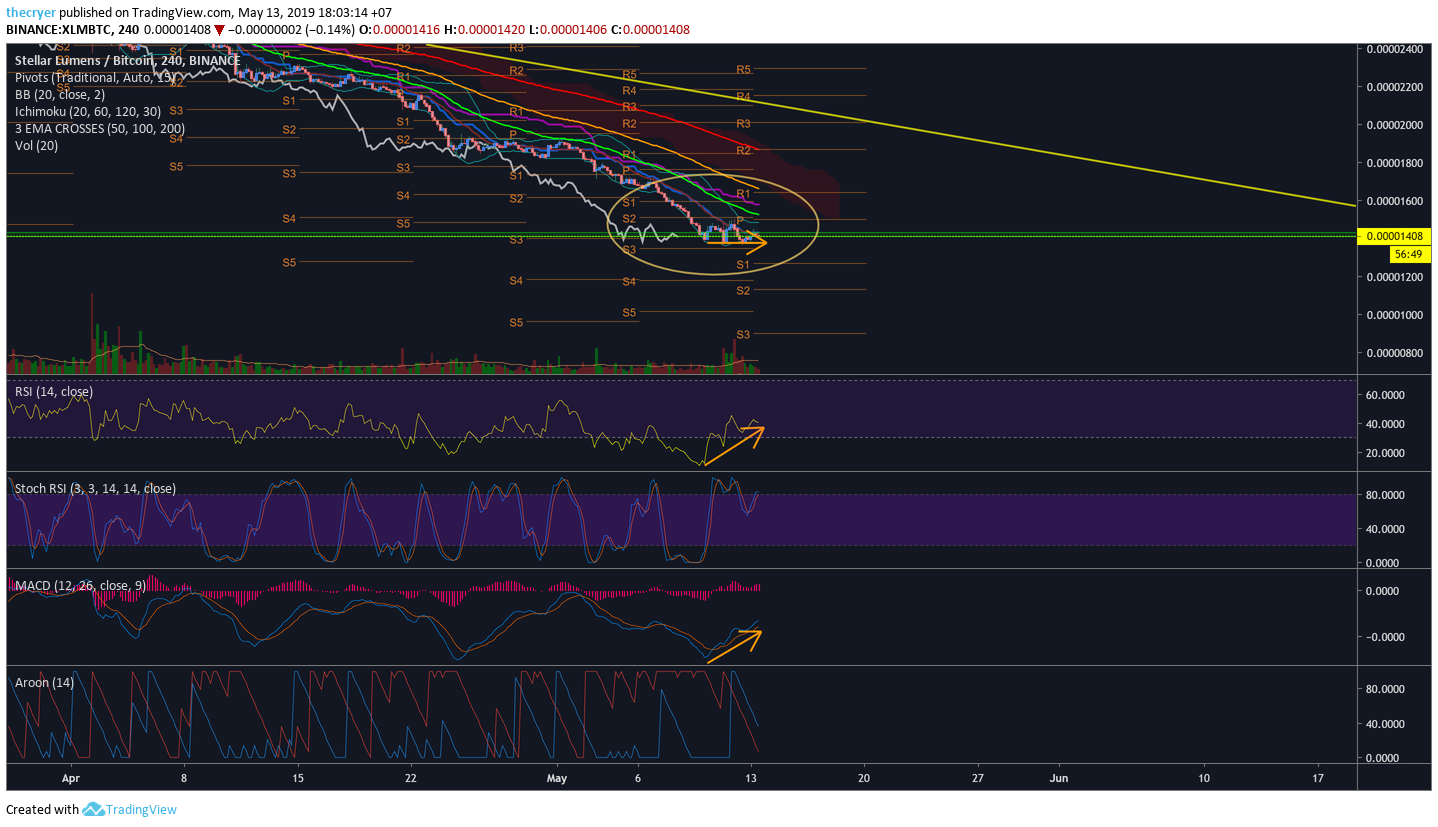Image resolution: width=1438 pixels, height=827 pixels.
Task: Click the 0.00000800 price axis label
Action: (1393, 353)
